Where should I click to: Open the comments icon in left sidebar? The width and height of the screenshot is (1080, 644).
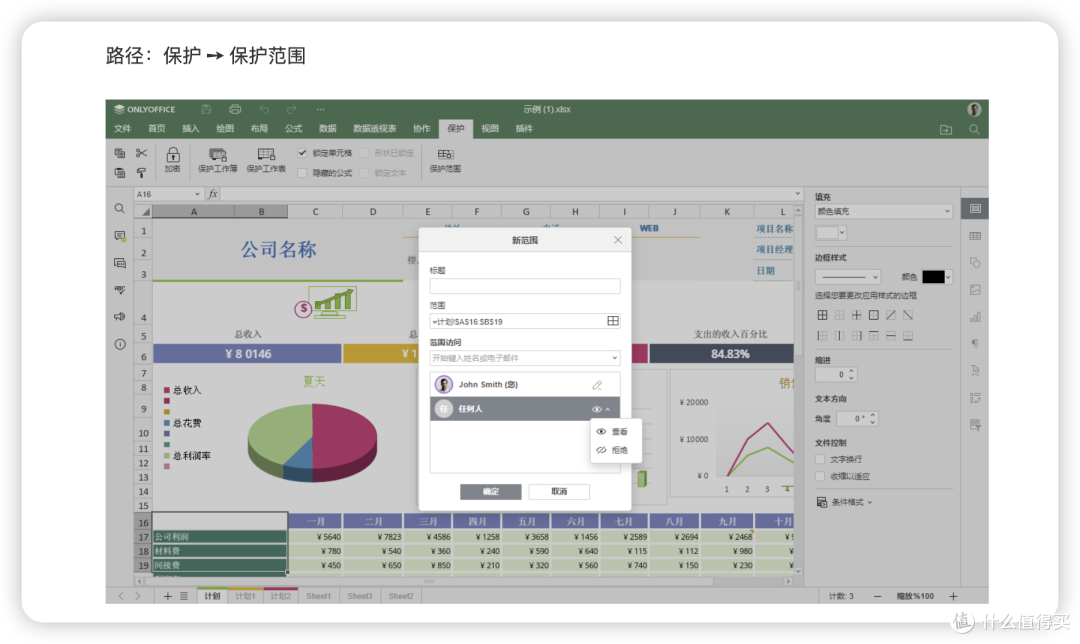[120, 236]
